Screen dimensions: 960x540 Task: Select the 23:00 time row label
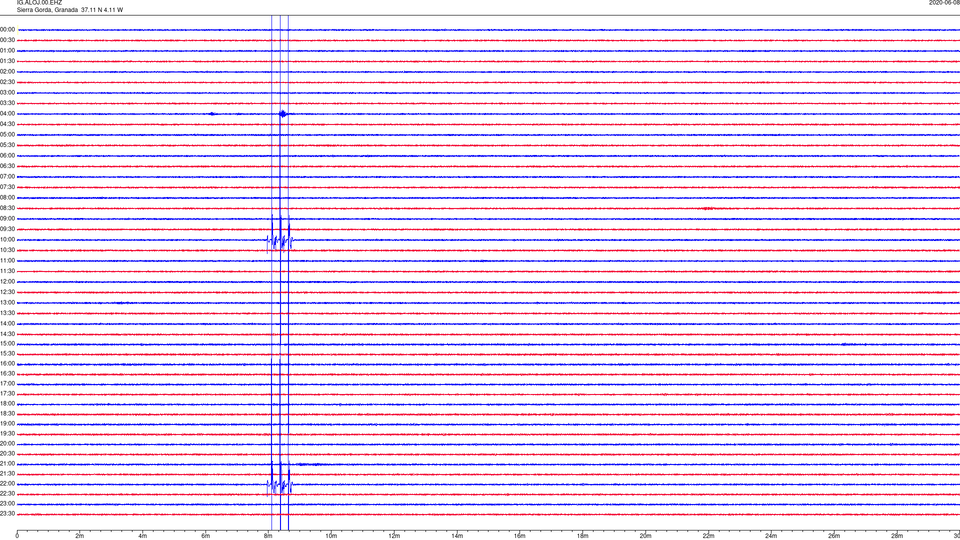tap(7, 504)
